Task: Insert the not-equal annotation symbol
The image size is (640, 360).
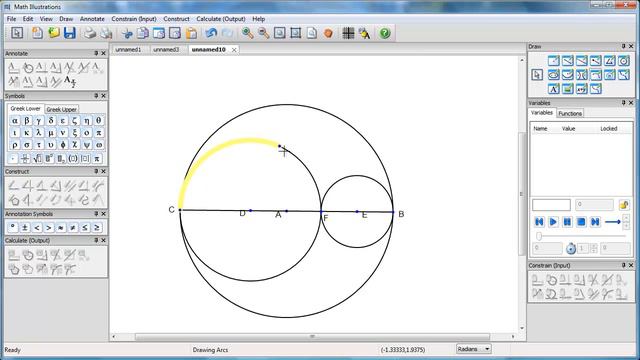Action: (x=73, y=227)
